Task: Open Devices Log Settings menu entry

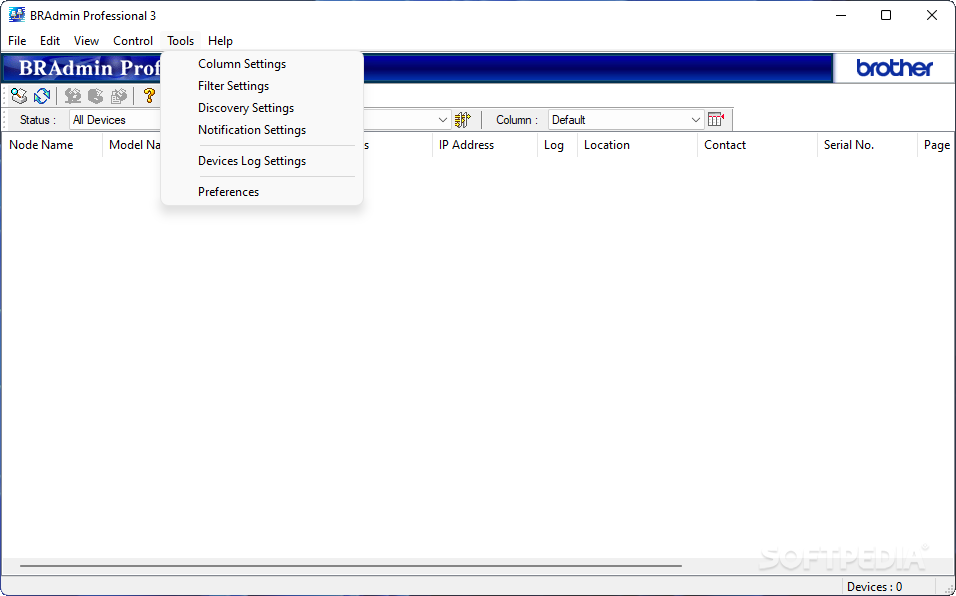Action: [262, 161]
